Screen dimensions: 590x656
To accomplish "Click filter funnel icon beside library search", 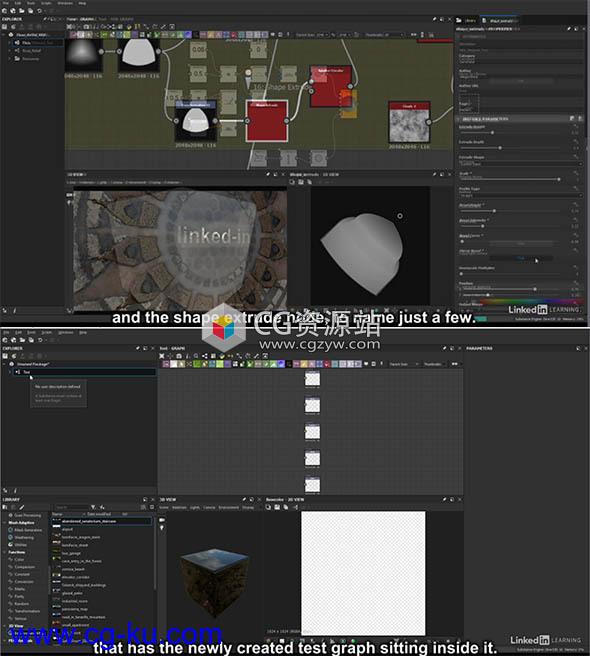I will (x=93, y=507).
